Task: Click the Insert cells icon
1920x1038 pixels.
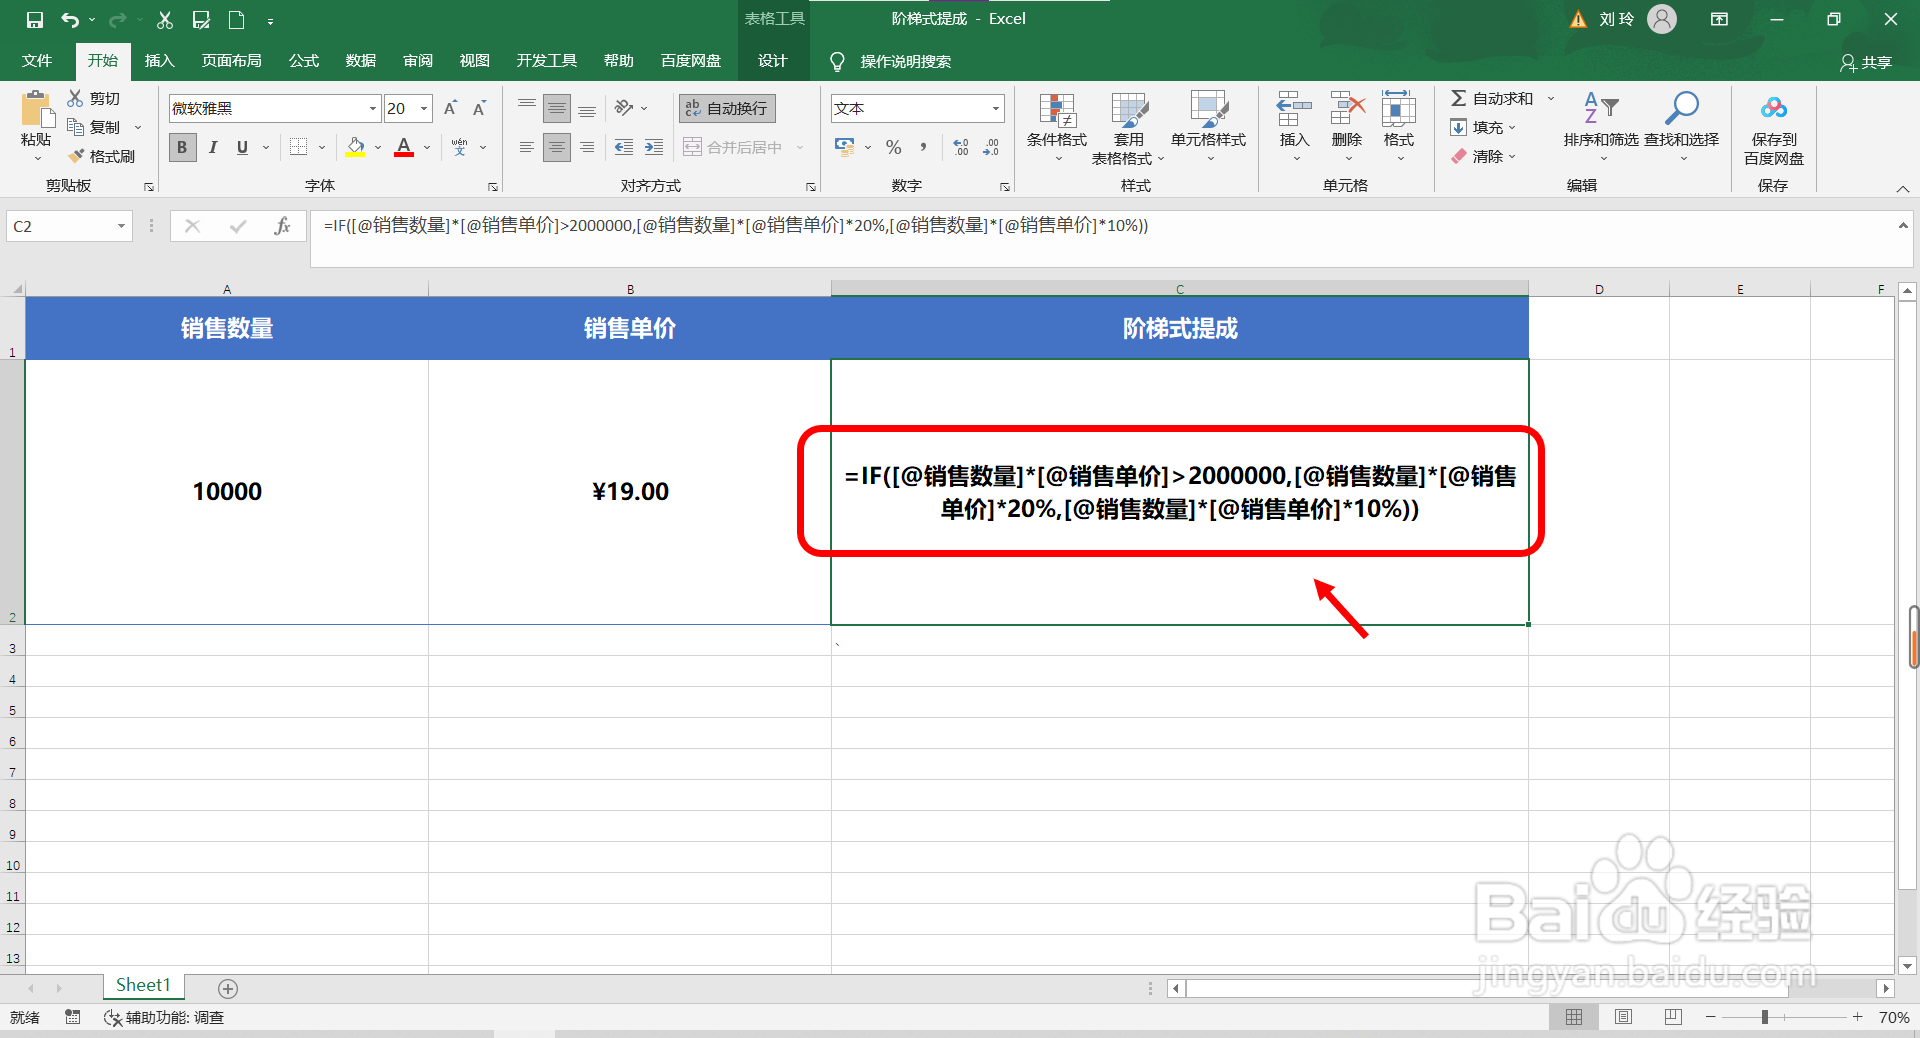Action: pos(1294,108)
